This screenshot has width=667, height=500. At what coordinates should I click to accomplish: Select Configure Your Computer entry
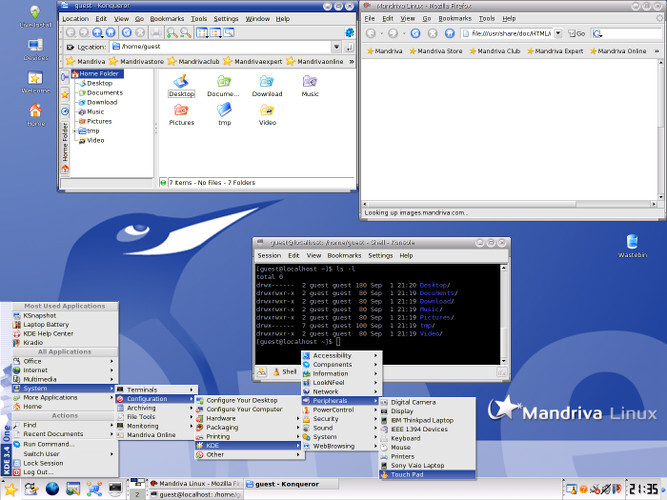248,409
